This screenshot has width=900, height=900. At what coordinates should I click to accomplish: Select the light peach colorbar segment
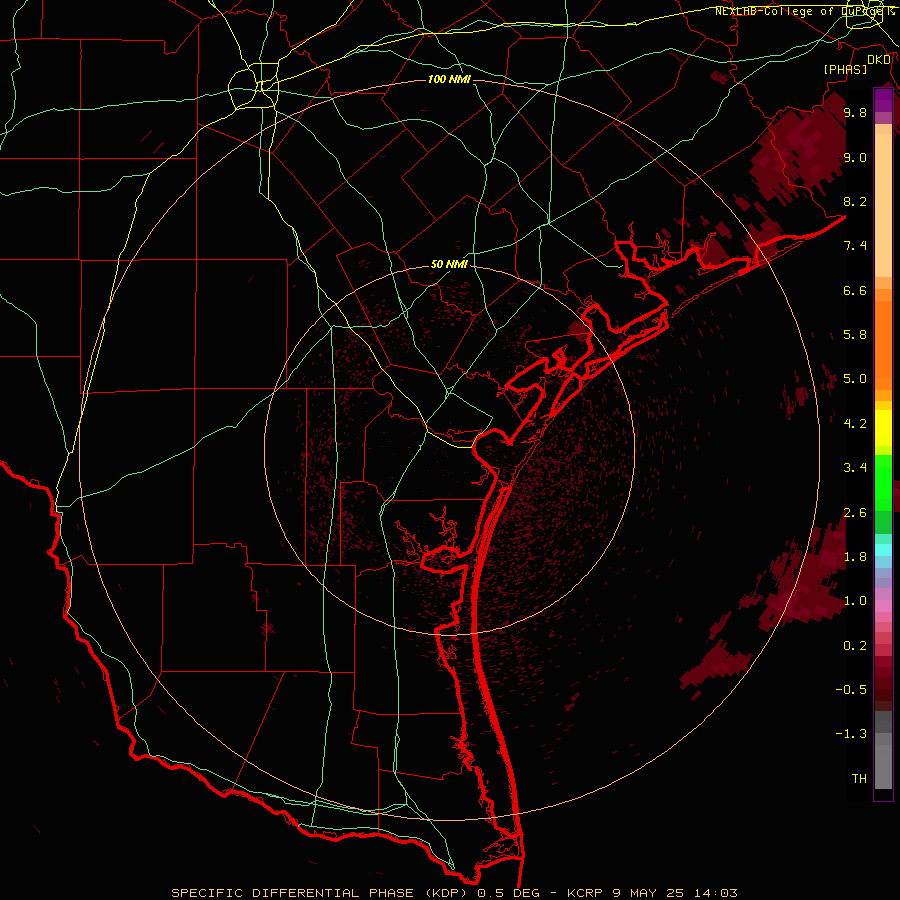click(x=883, y=207)
